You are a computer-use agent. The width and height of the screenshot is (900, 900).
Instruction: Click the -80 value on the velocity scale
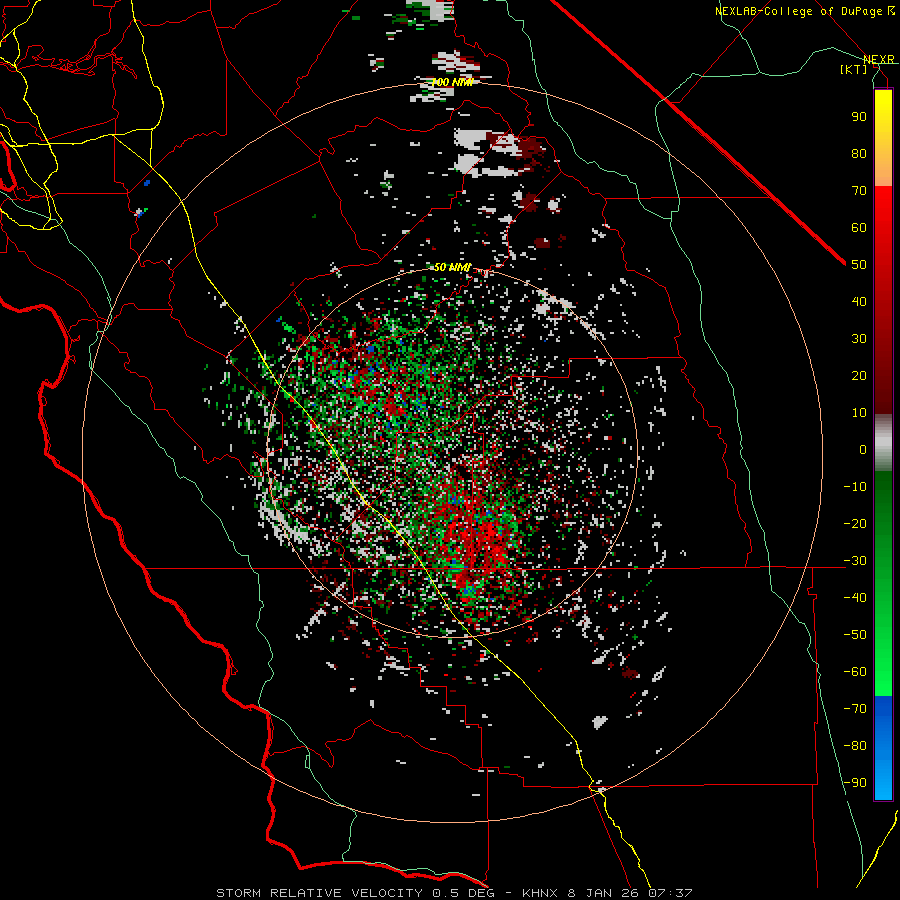coord(855,746)
